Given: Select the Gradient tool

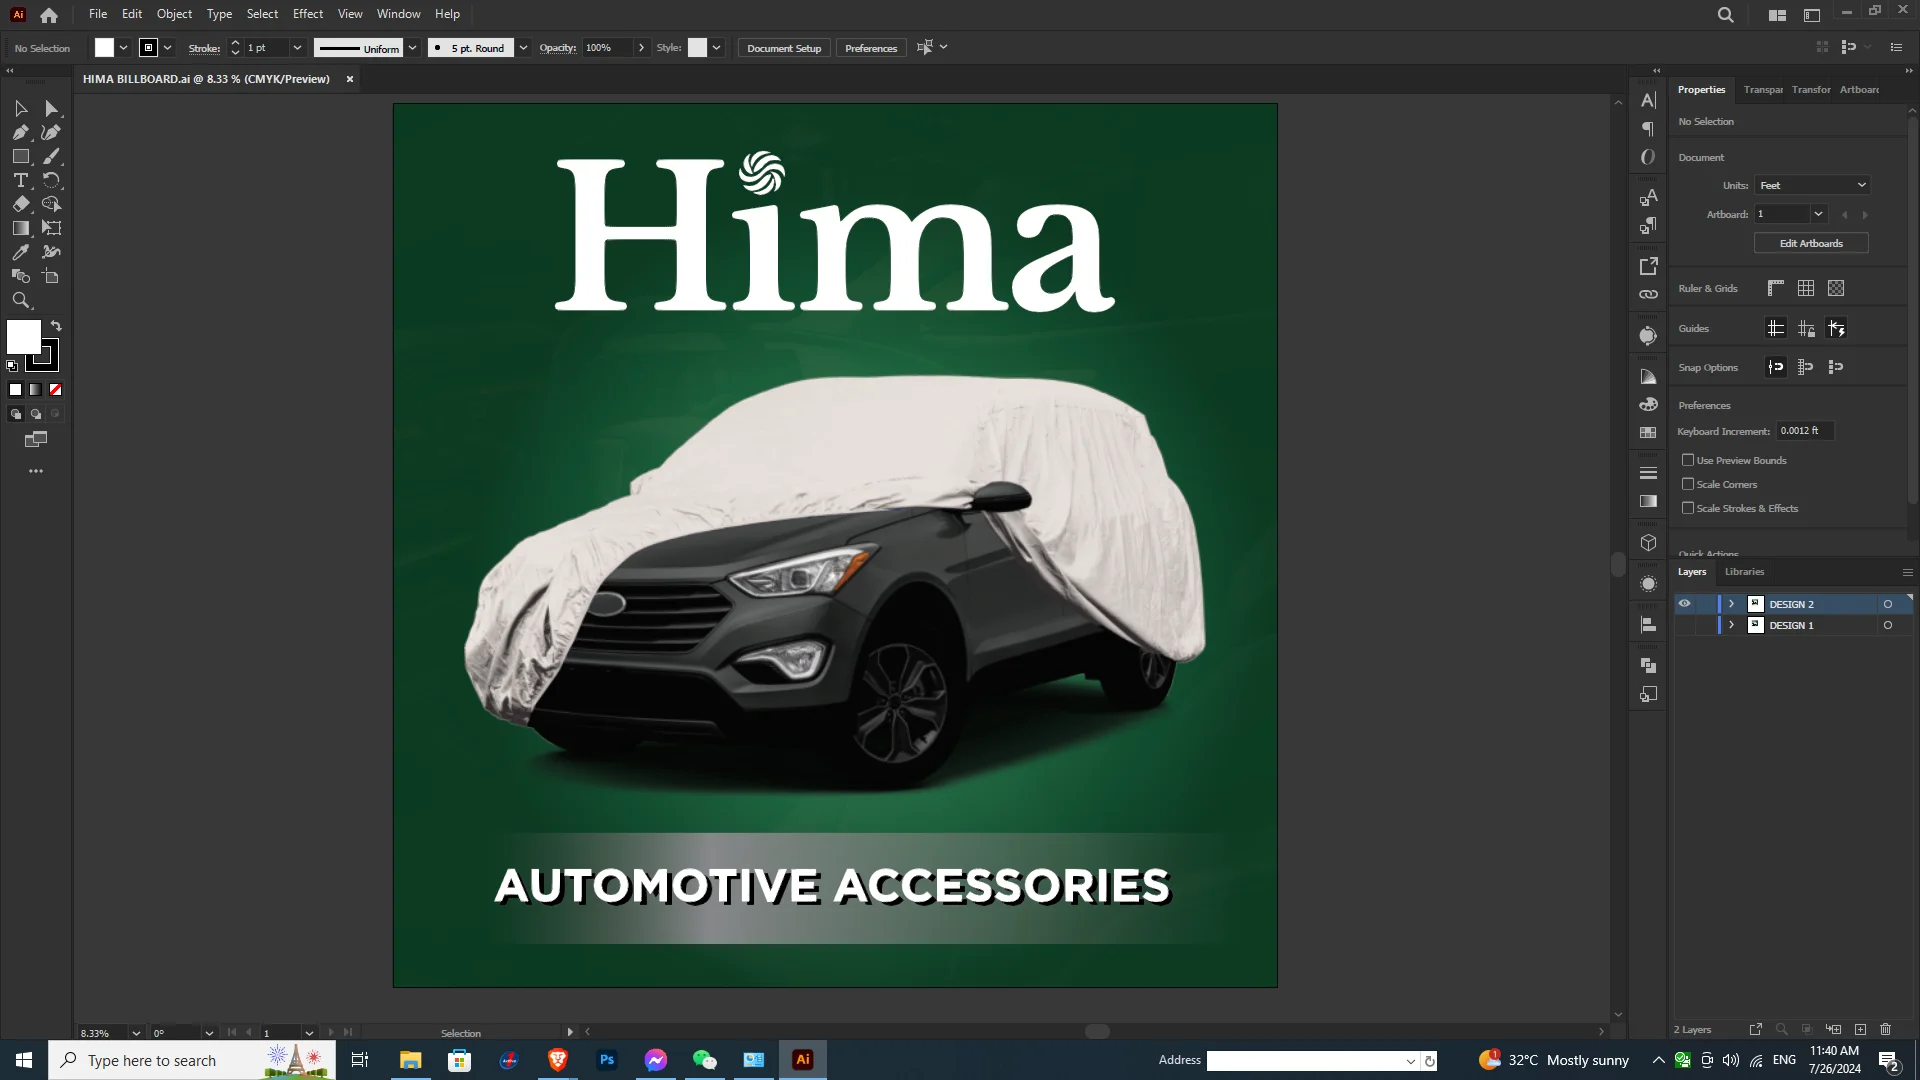Looking at the screenshot, I should (x=20, y=228).
